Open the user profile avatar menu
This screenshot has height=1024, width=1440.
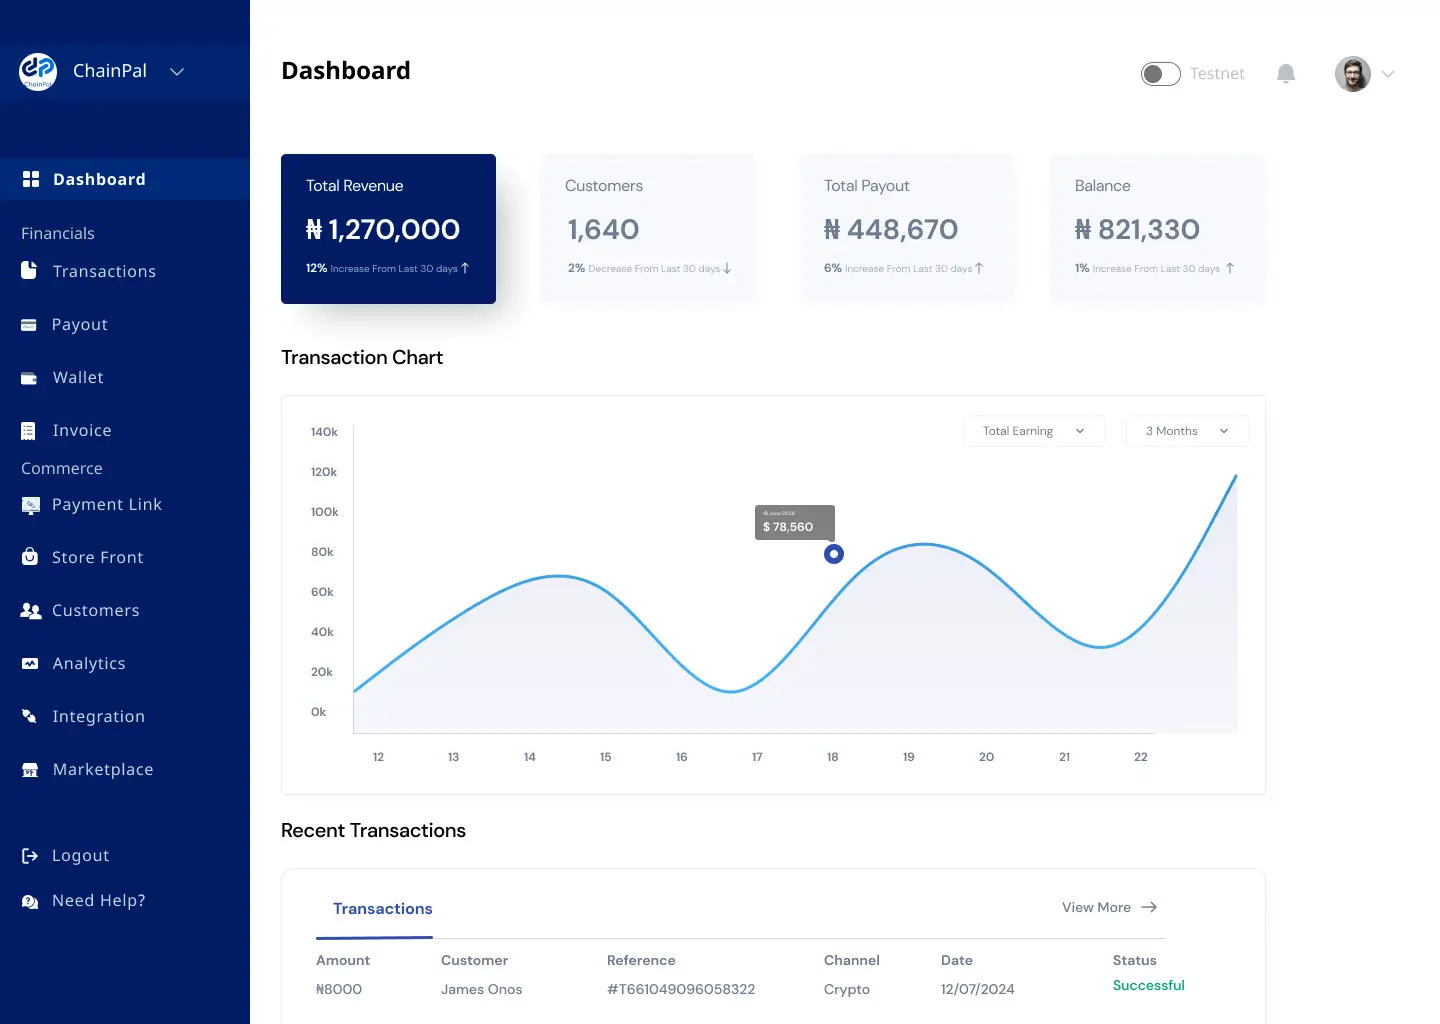(x=1353, y=73)
